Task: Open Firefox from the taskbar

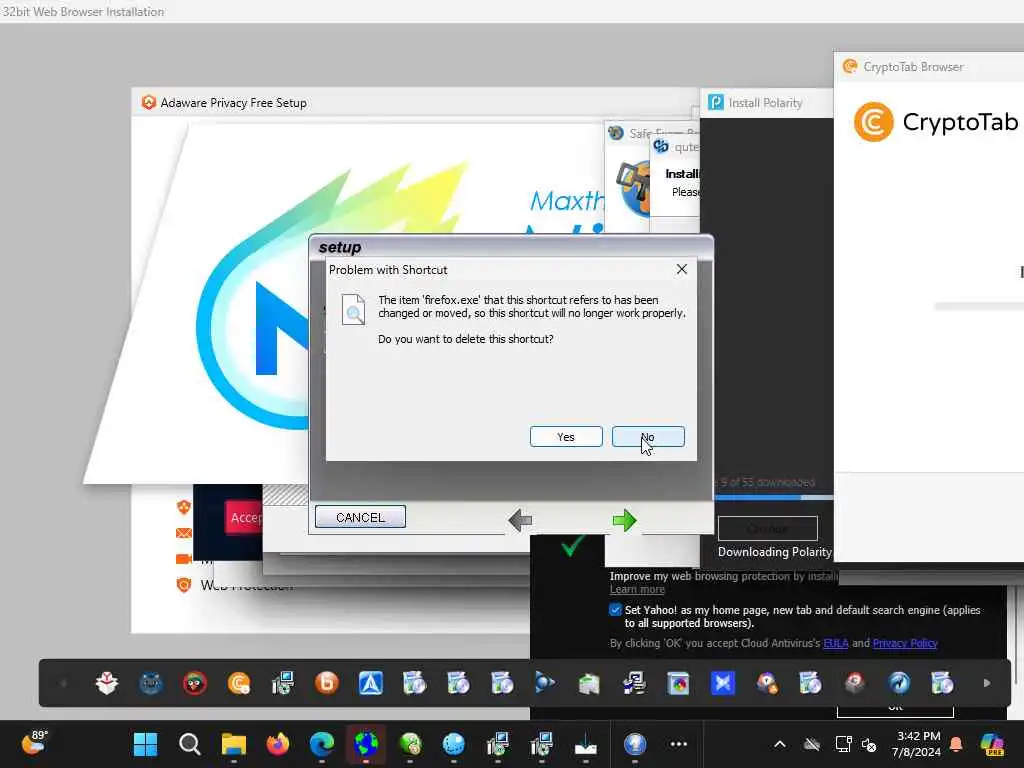Action: [278, 744]
